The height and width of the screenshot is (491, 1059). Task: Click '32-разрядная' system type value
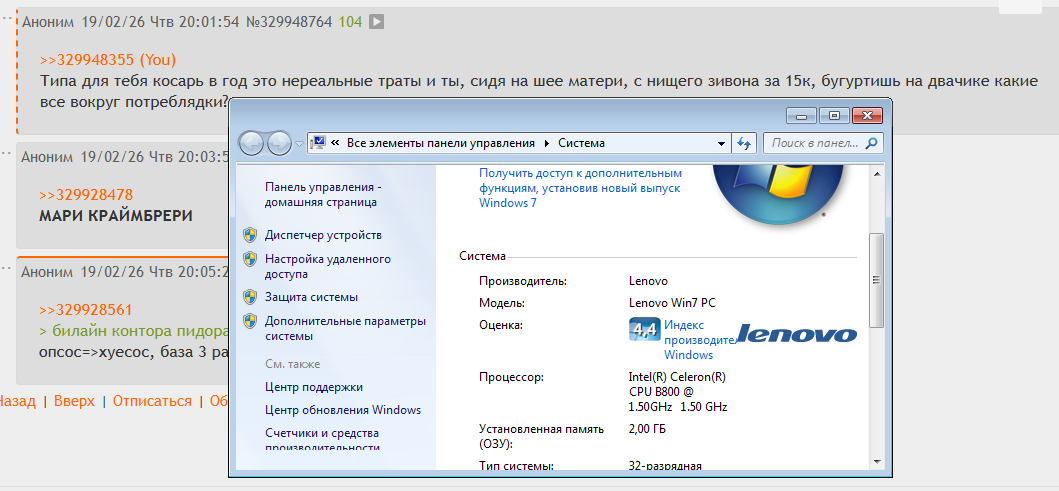pyautogui.click(x=665, y=465)
